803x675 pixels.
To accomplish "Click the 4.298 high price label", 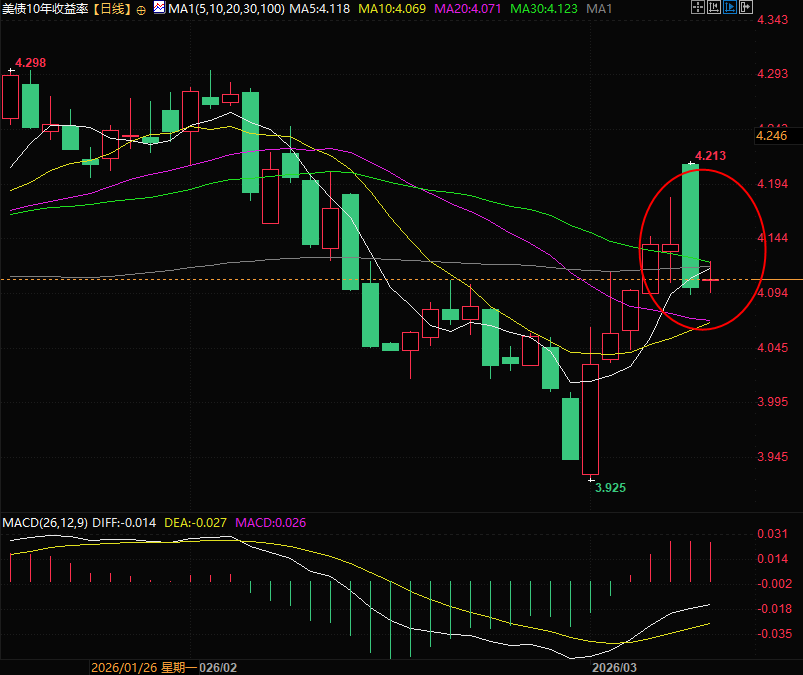I will coord(30,63).
